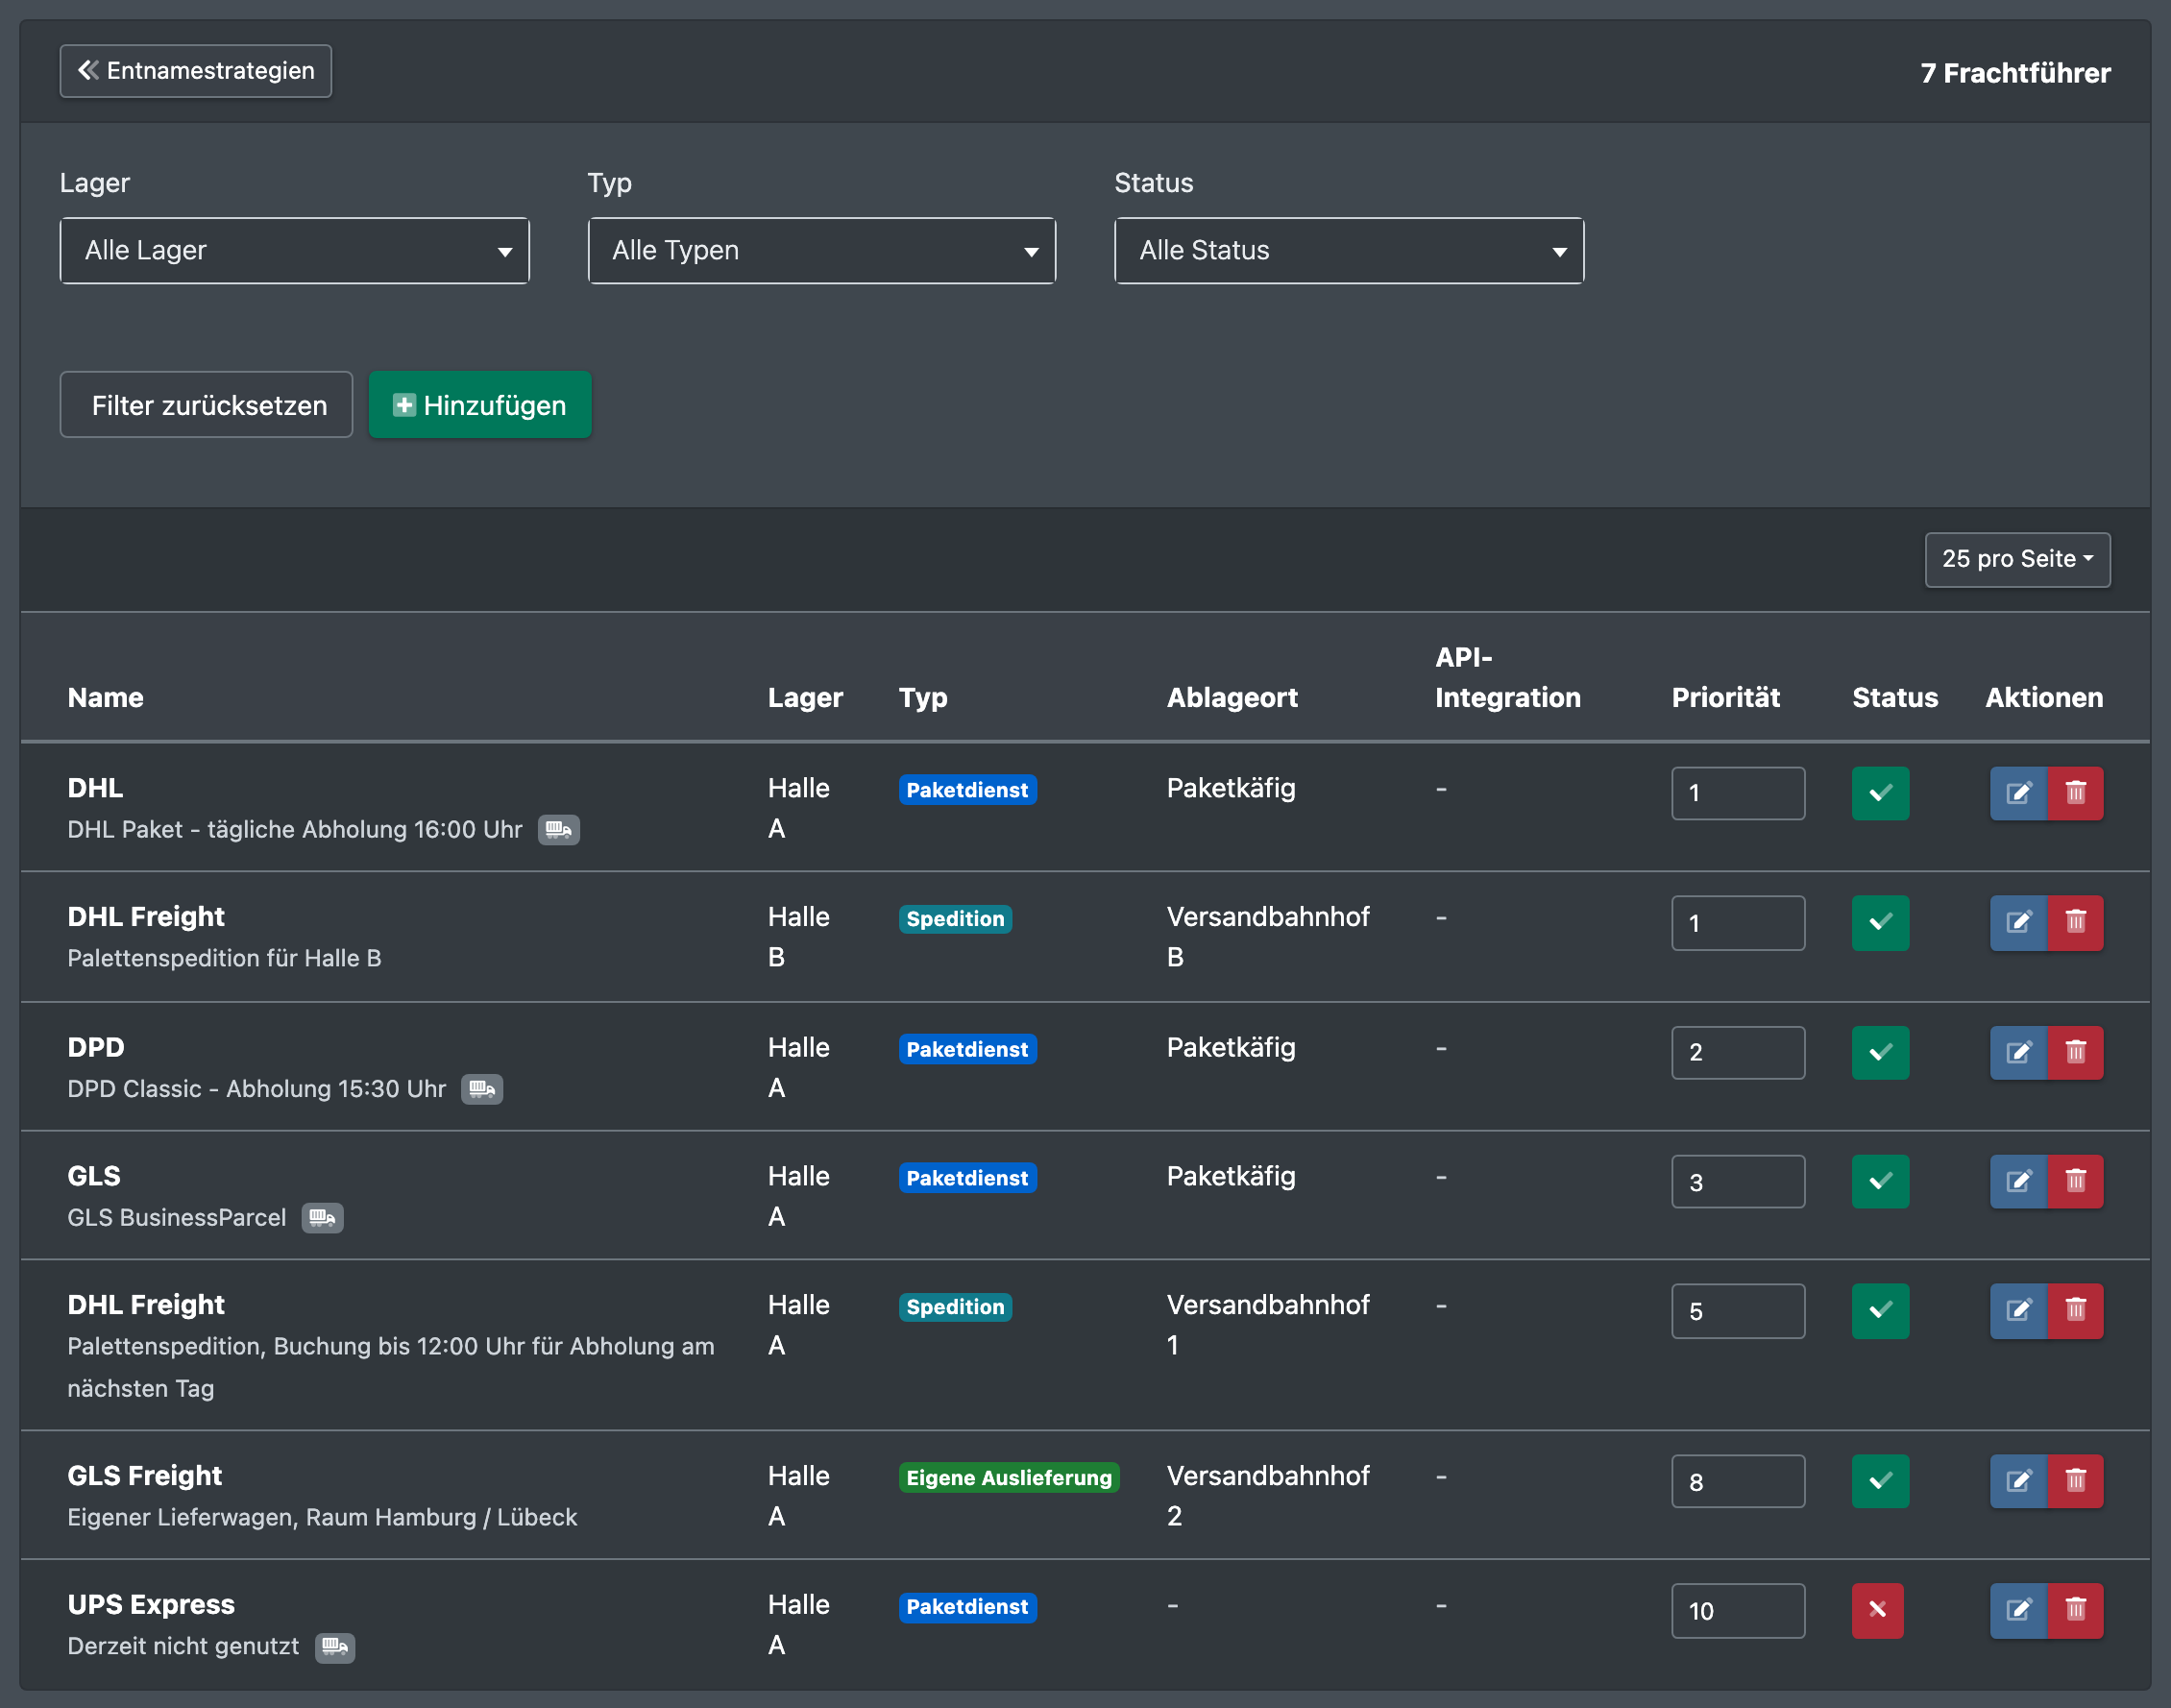Delete DHL Freight in Halle B
This screenshot has width=2171, height=1708.
2075,922
